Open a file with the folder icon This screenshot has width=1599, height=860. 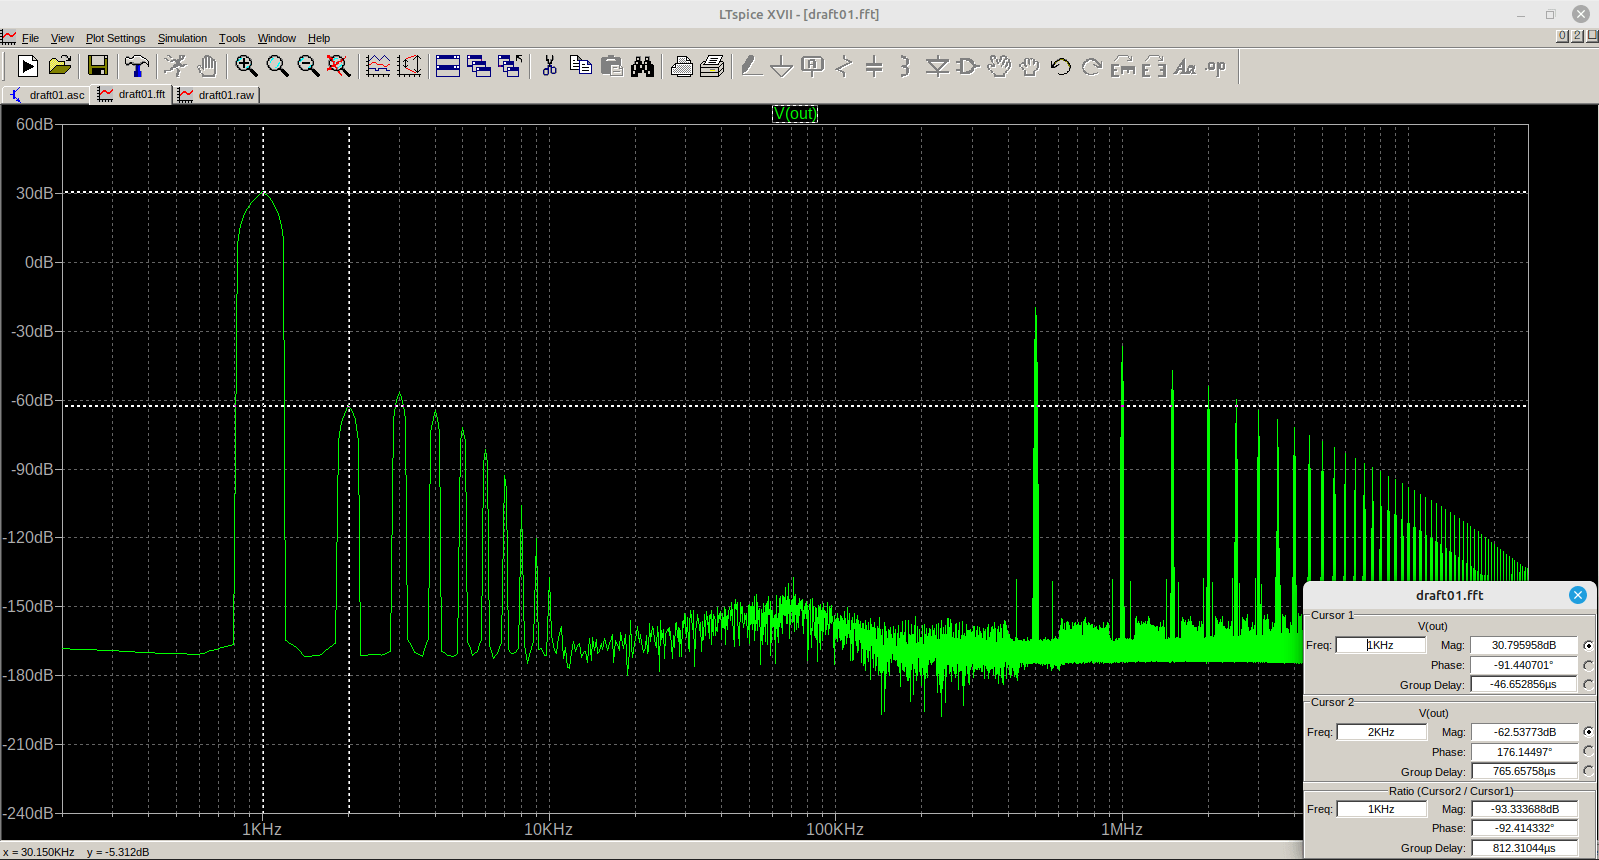[x=60, y=66]
